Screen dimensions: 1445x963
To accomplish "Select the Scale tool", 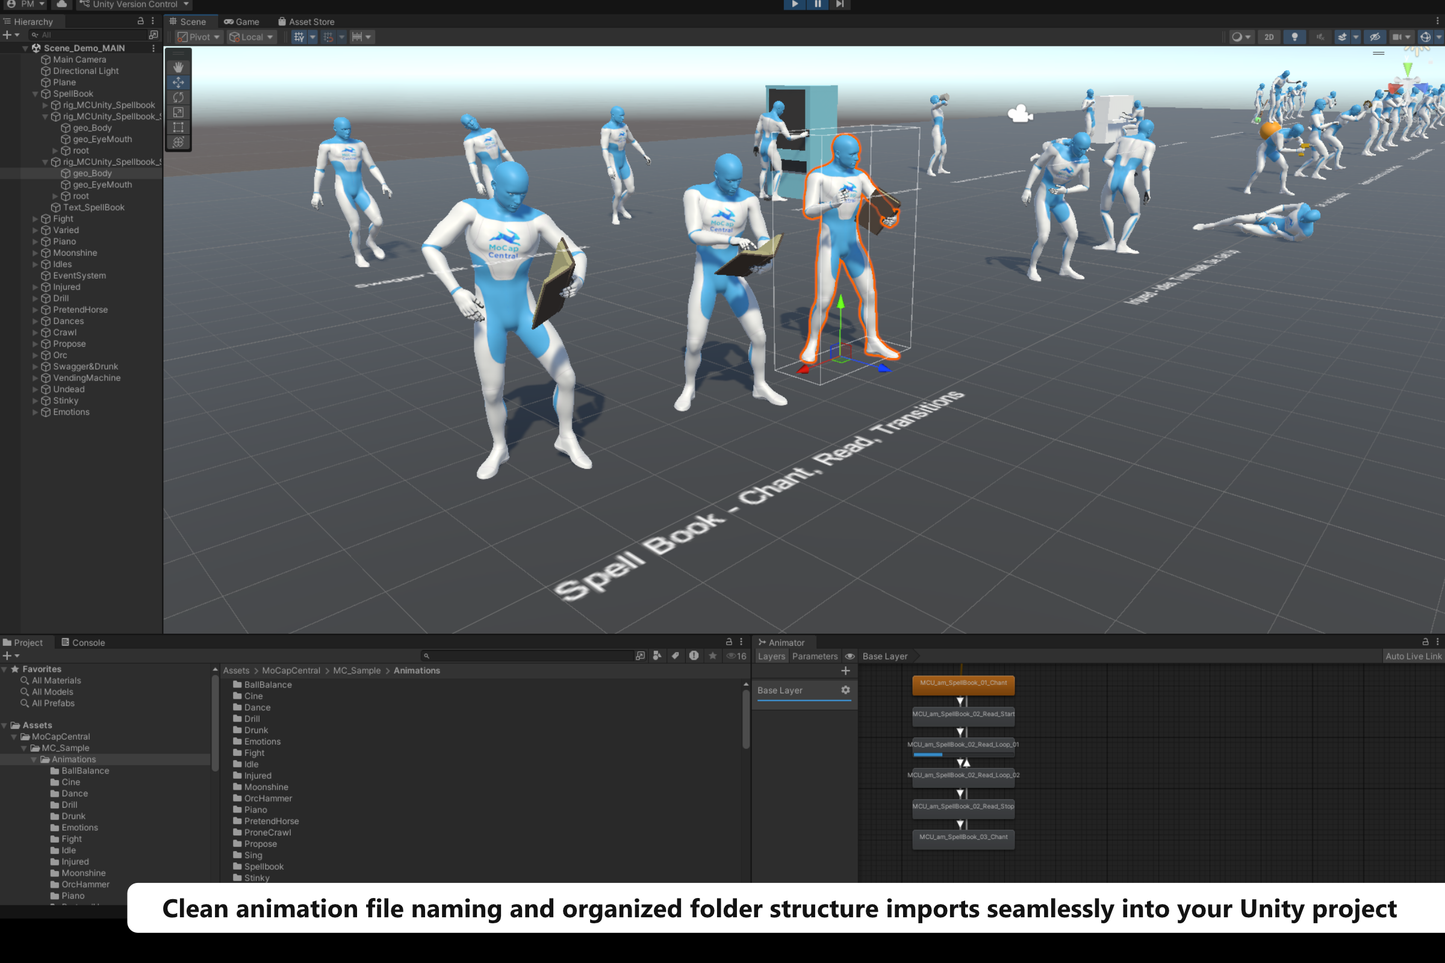I will click(177, 112).
